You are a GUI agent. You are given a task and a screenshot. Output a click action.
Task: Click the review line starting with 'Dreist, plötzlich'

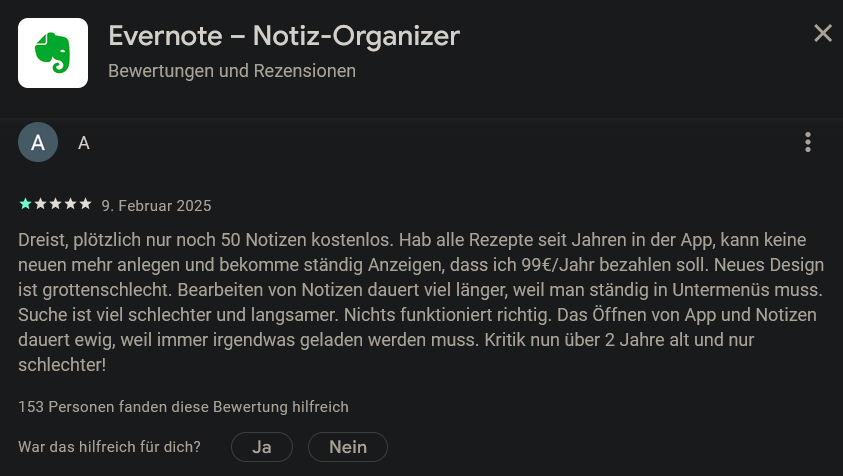click(412, 240)
